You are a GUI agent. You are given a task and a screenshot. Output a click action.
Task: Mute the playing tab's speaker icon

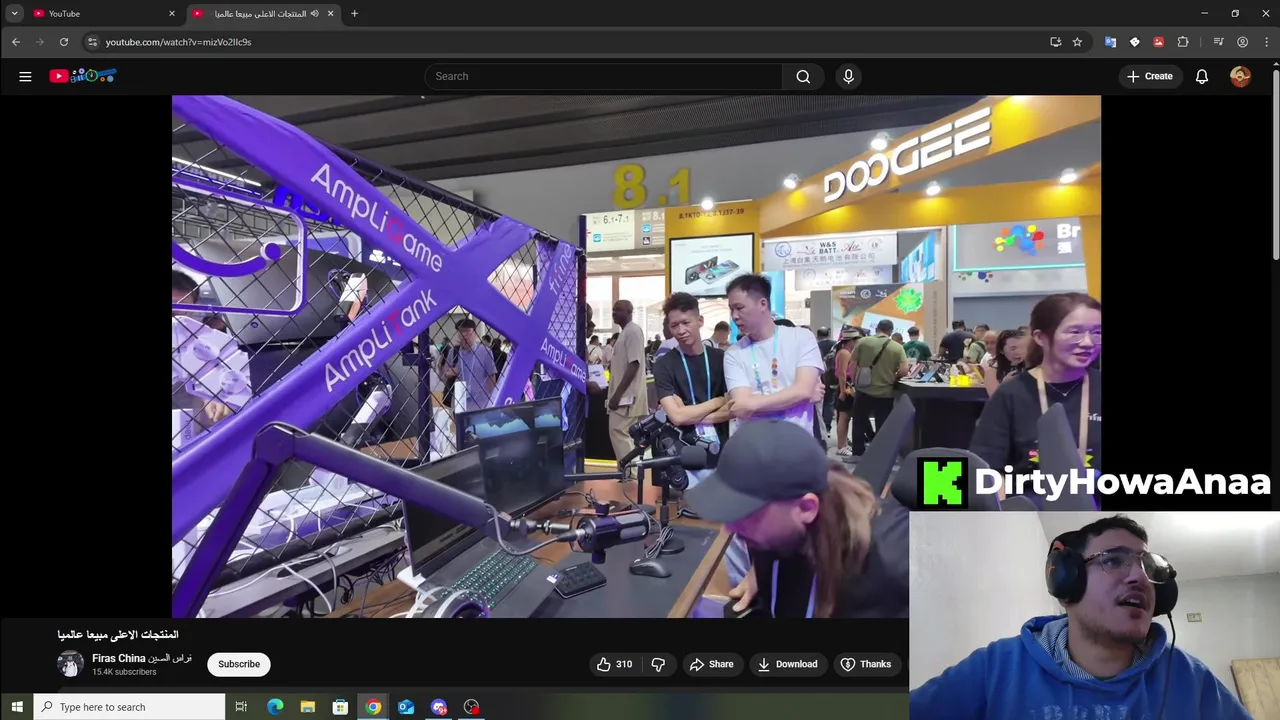coord(314,13)
